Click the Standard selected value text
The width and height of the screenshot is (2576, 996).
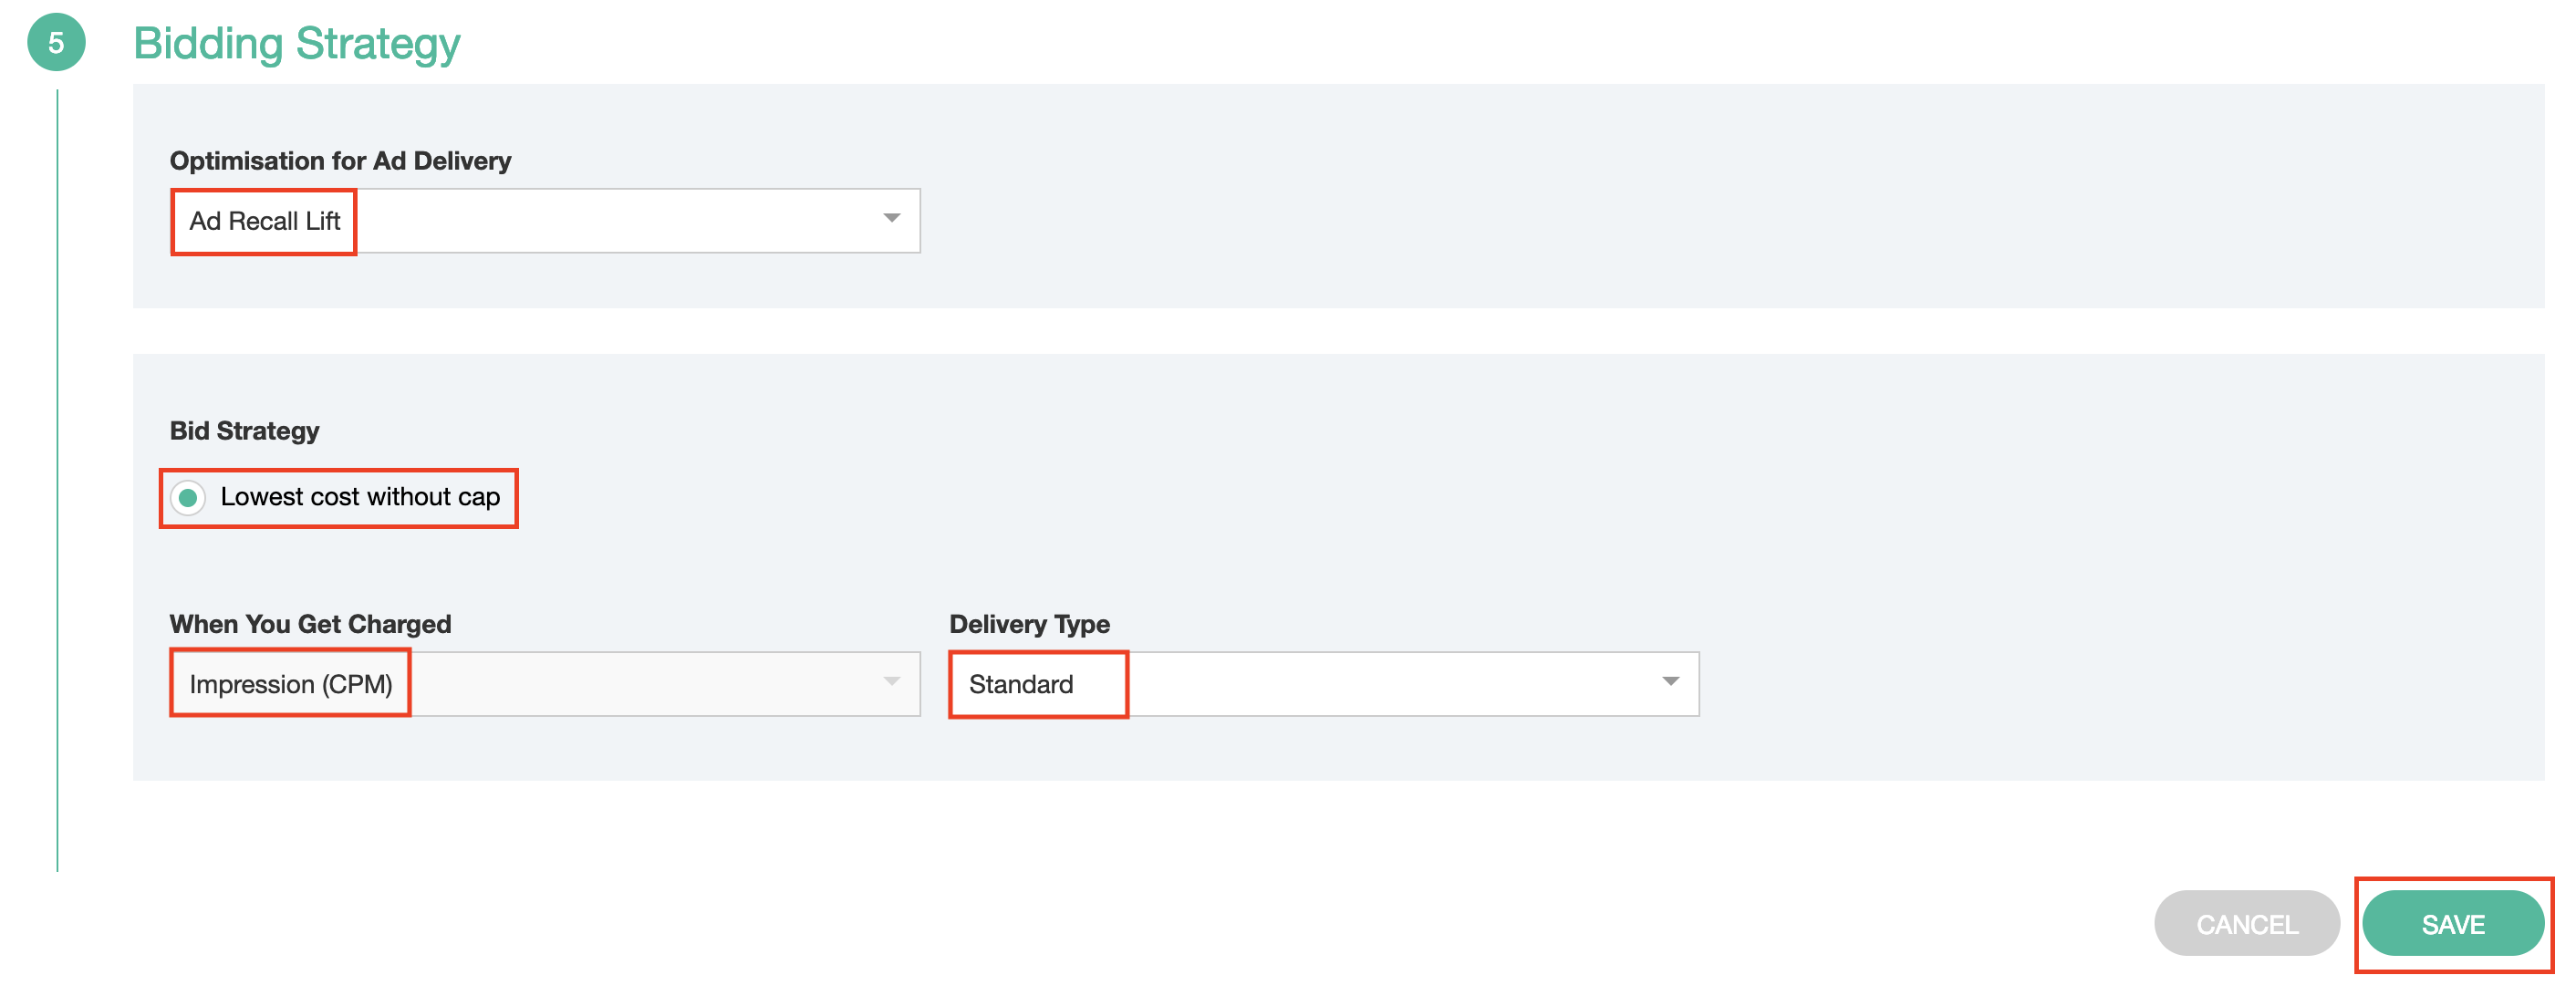[x=1020, y=685]
